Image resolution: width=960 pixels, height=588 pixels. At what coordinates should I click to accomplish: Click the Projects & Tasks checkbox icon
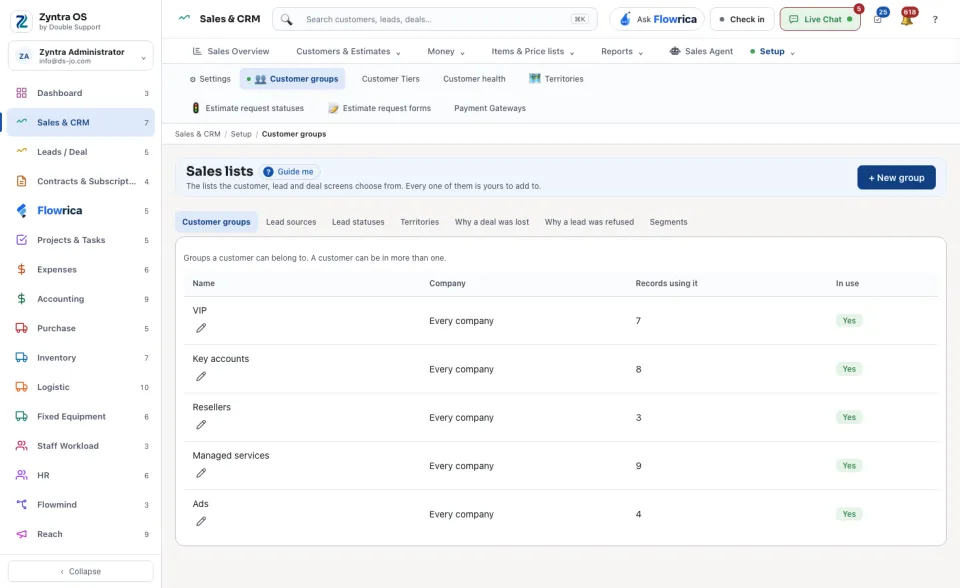[x=21, y=240]
